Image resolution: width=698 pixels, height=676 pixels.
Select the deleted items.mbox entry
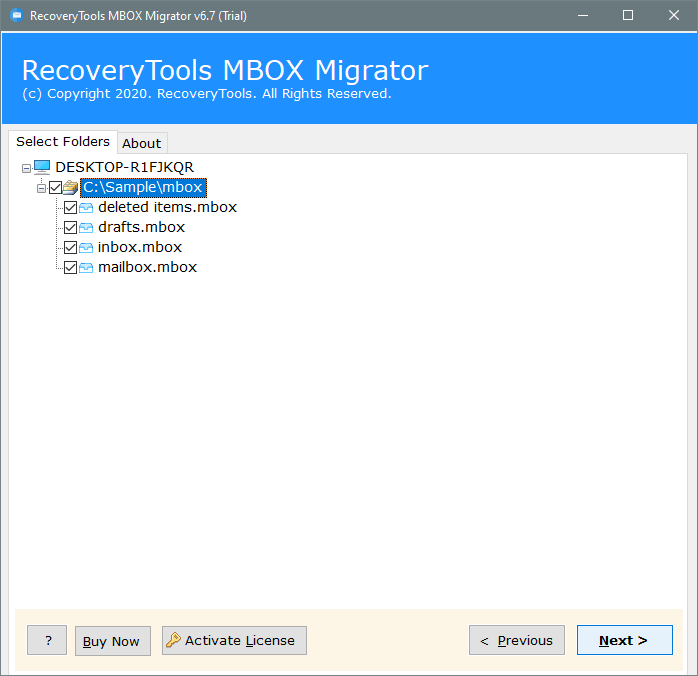(x=167, y=207)
